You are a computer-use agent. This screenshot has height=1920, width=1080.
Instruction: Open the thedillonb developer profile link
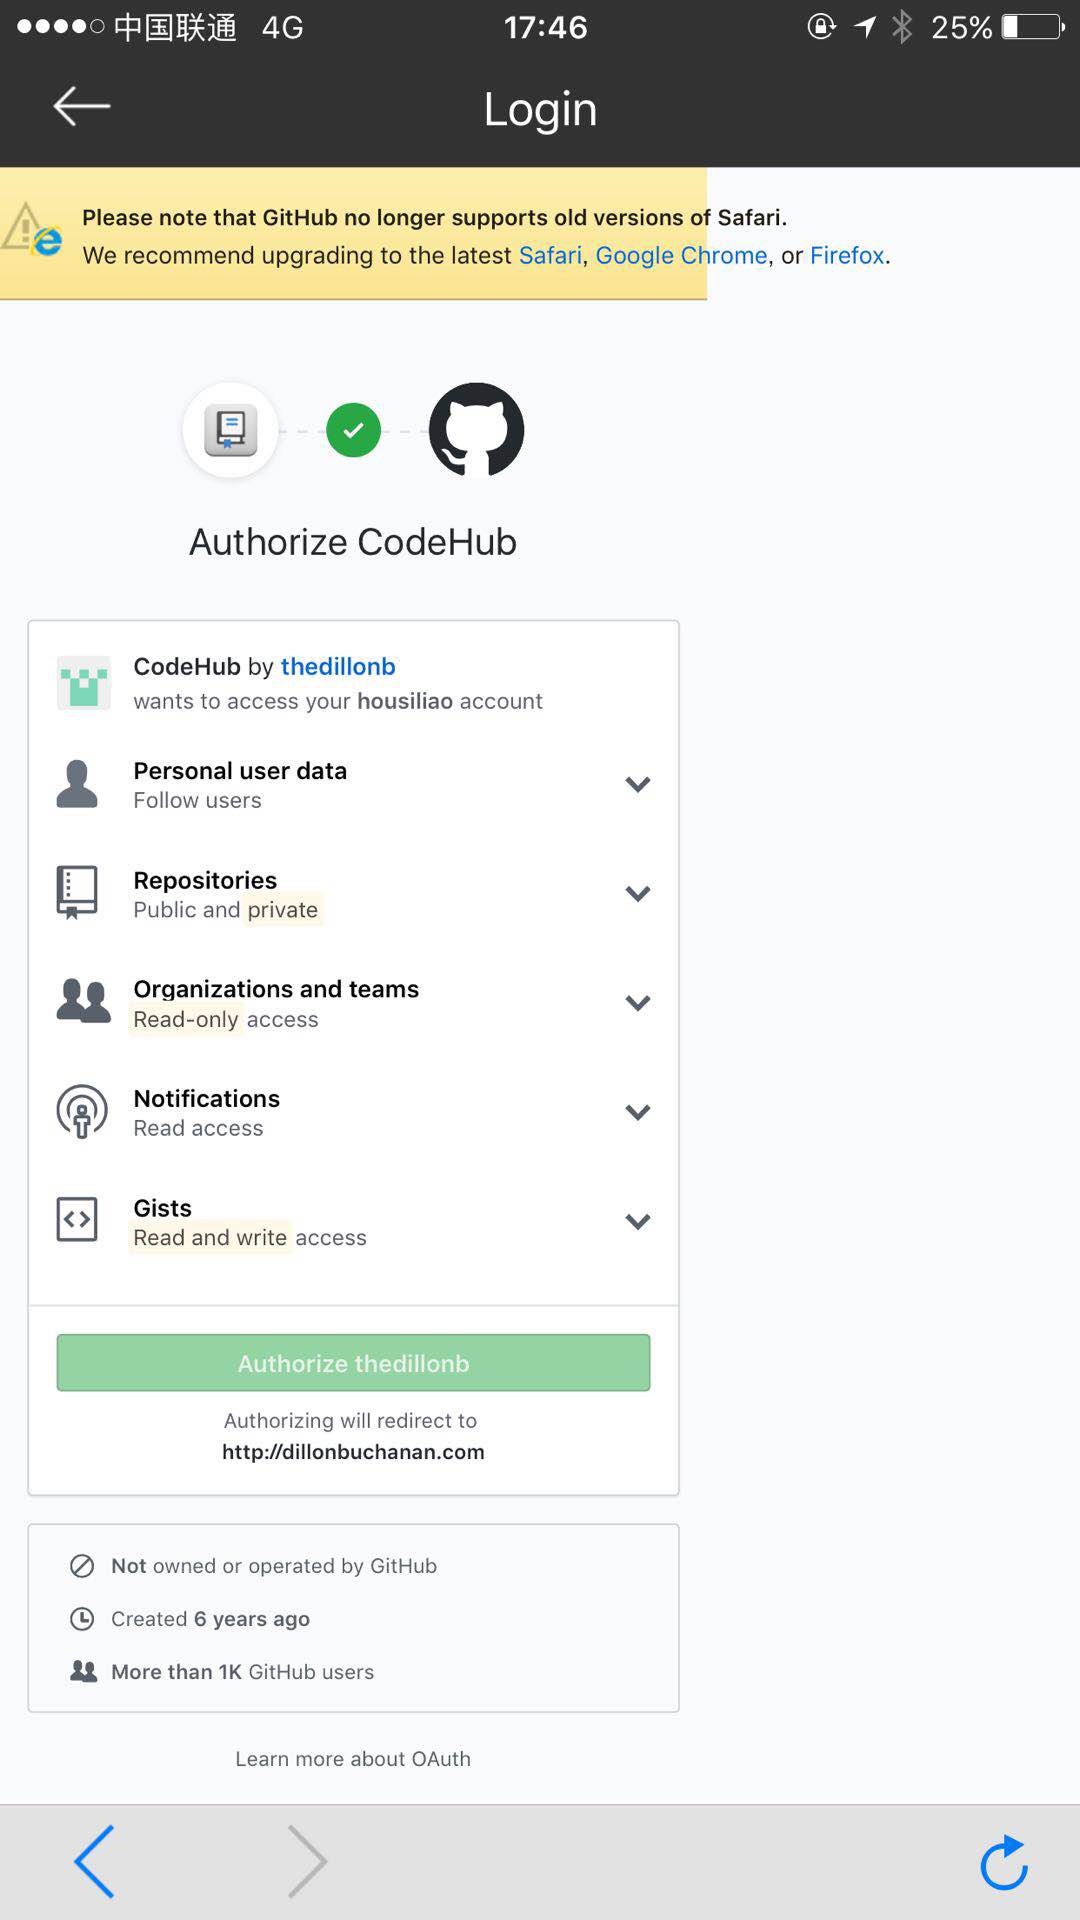[337, 666]
